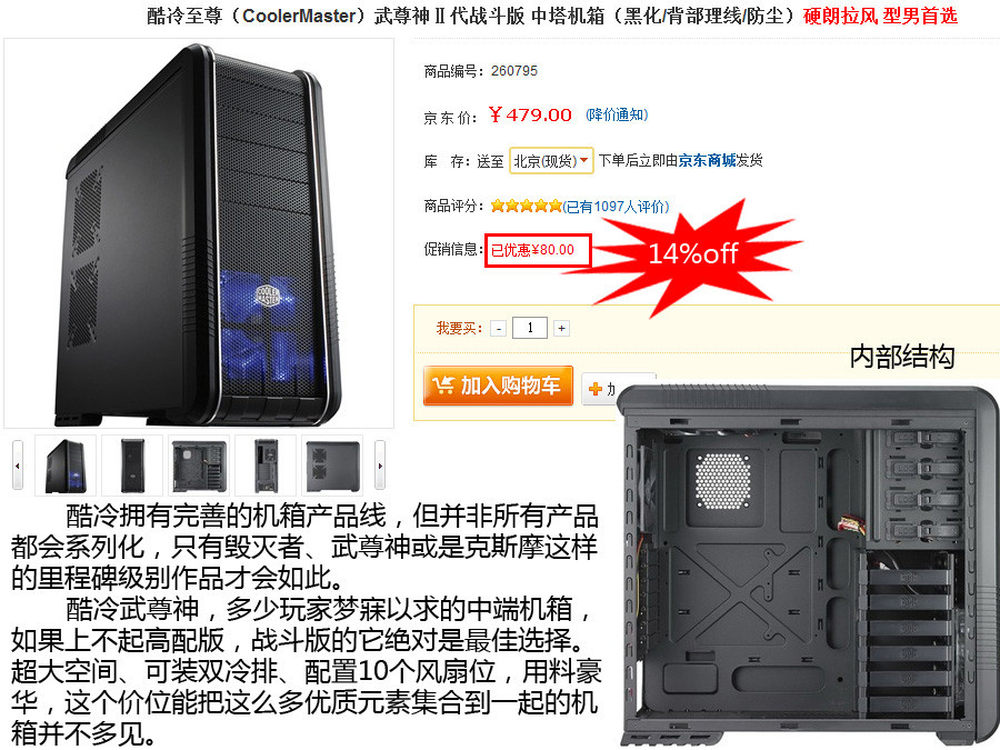
Task: Select the fourth thumbnail of case
Action: pyautogui.click(x=266, y=466)
